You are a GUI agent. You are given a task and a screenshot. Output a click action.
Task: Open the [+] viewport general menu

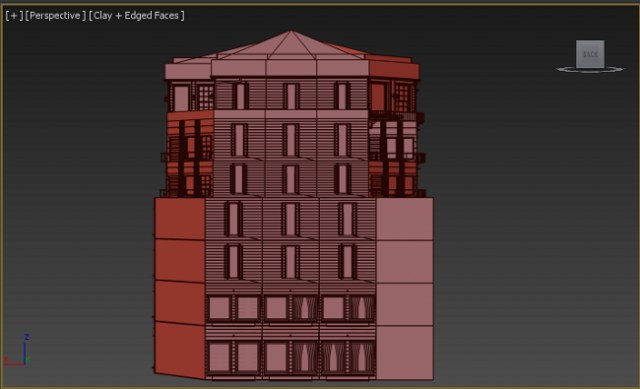coord(14,16)
